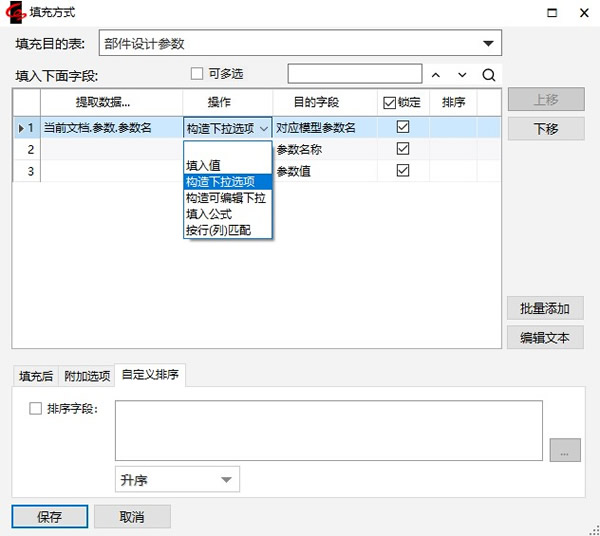Enable the 排序字段 checkbox
600x536 pixels.
coord(36,408)
